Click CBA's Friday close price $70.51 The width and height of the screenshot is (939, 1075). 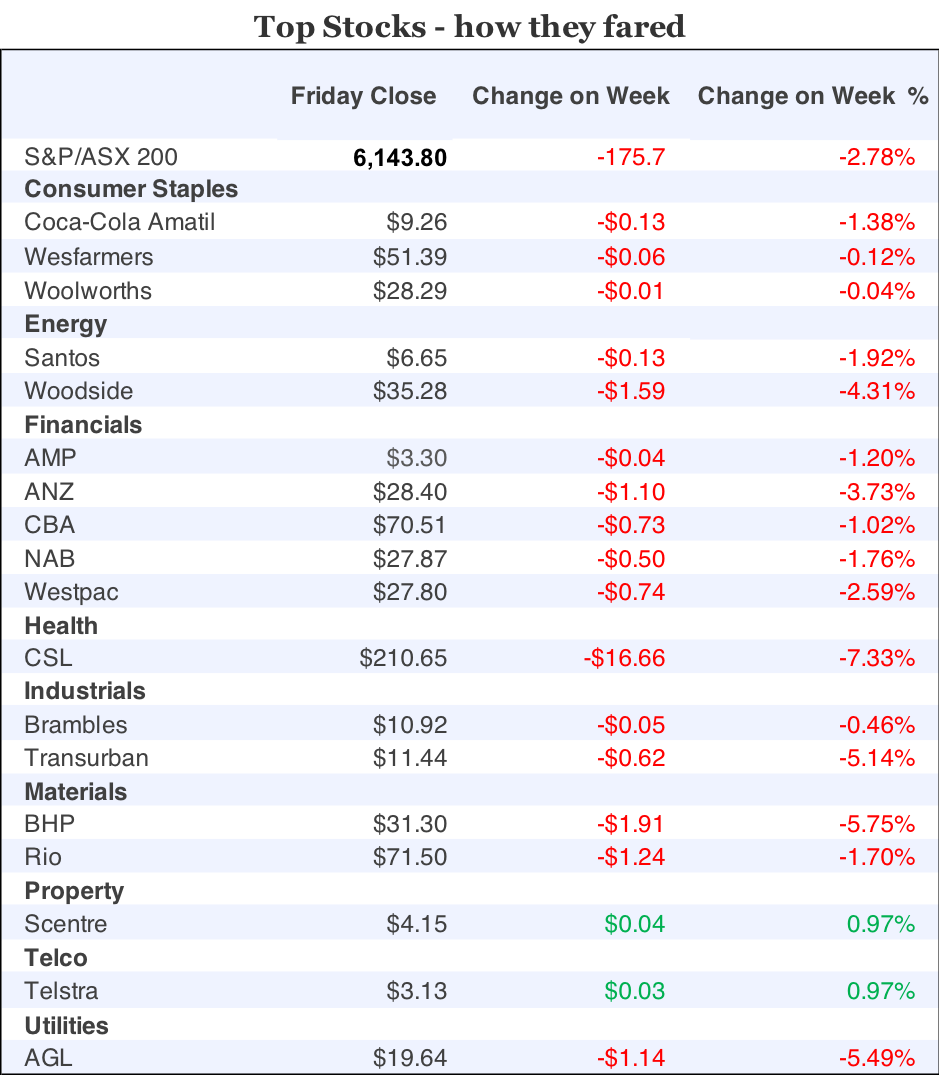coord(410,525)
